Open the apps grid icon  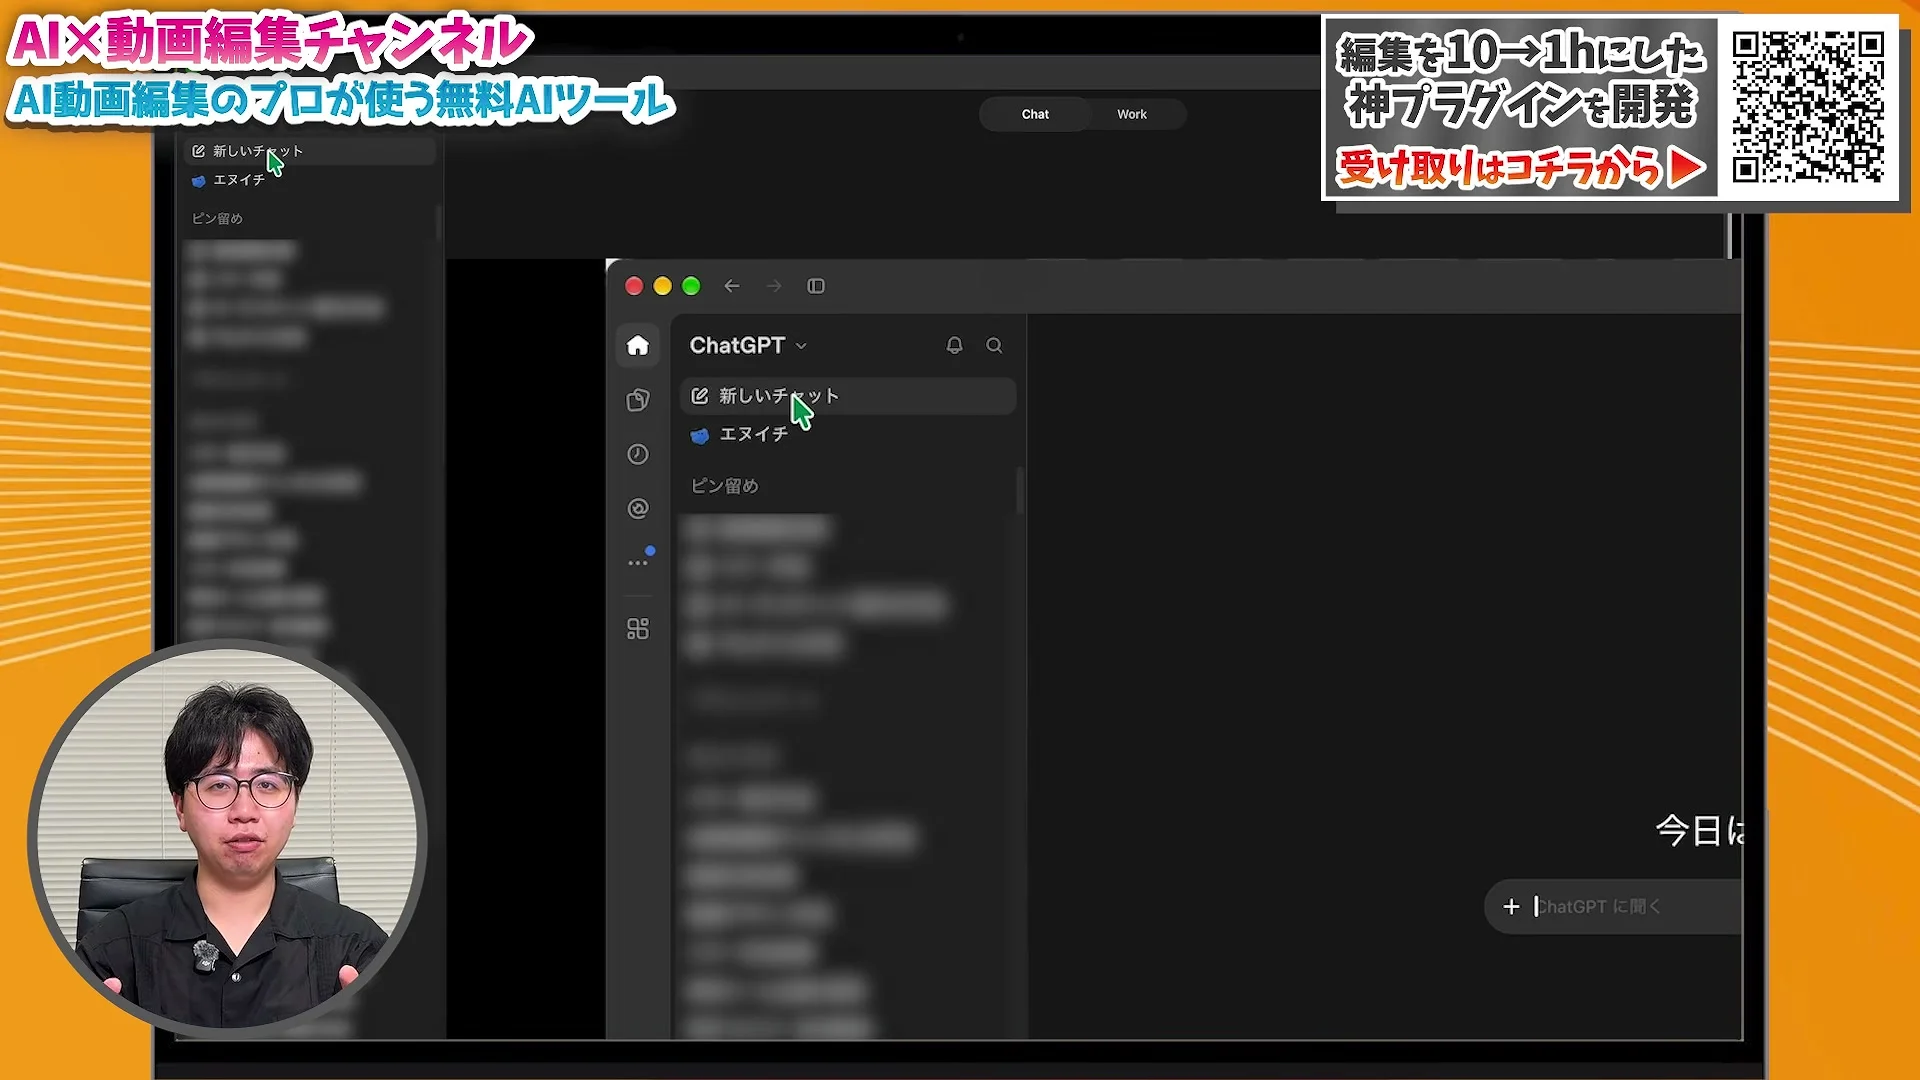(637, 629)
